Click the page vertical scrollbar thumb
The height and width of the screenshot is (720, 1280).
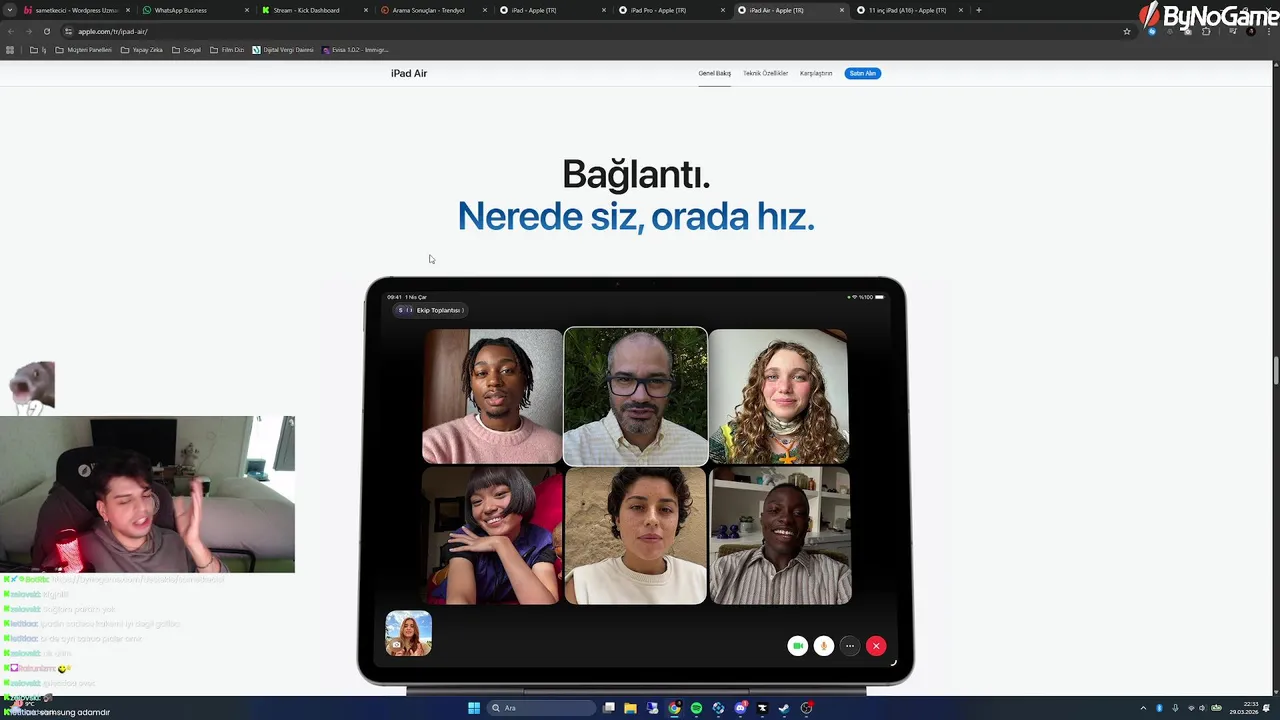coord(1276,369)
